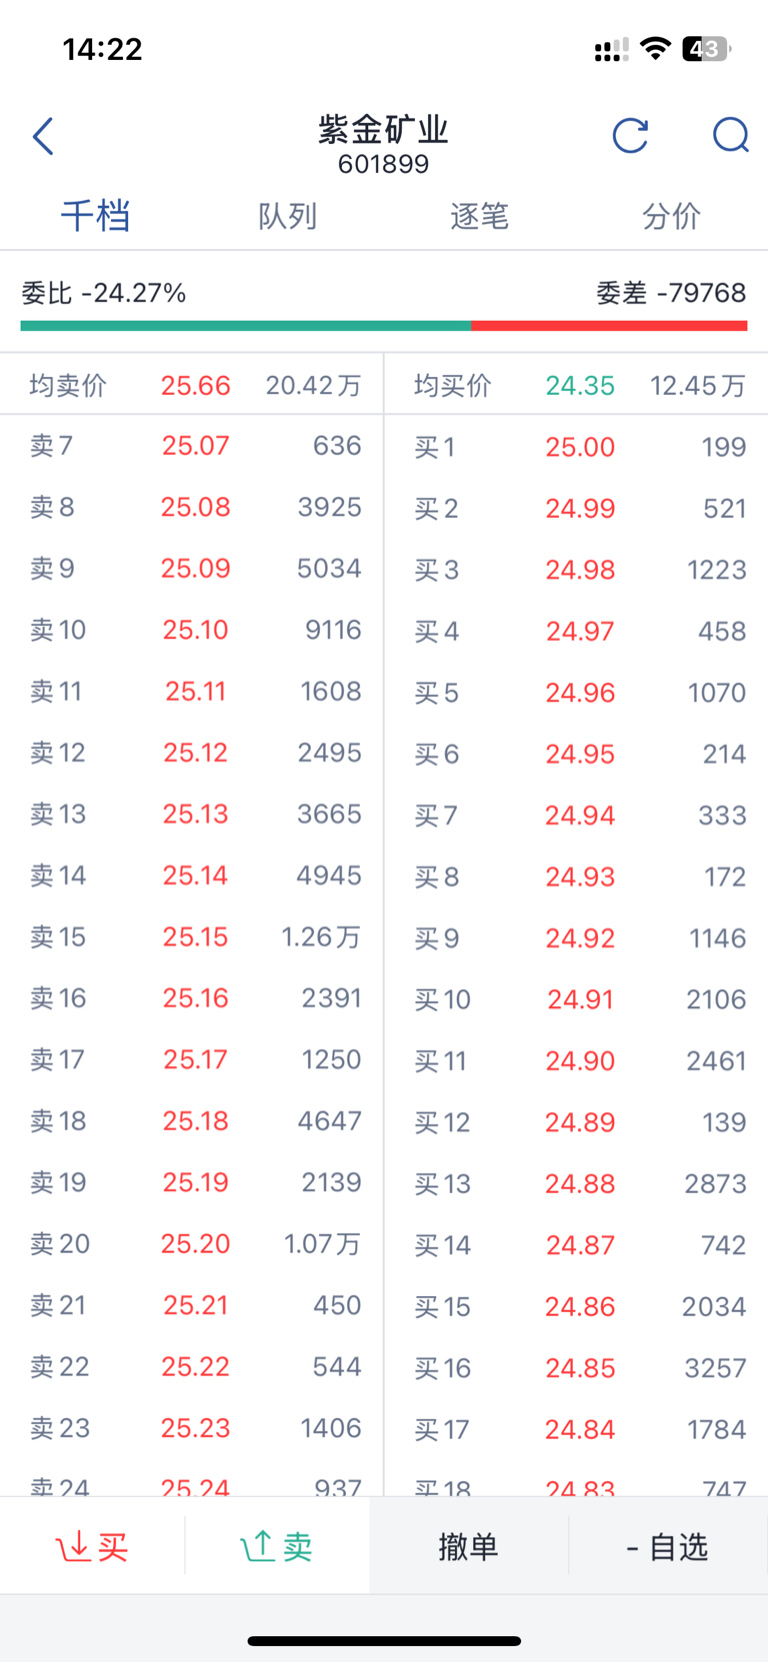Screen dimensions: 768x1663
Task: Select buy level 买1 at 25.00
Action: coord(577,447)
